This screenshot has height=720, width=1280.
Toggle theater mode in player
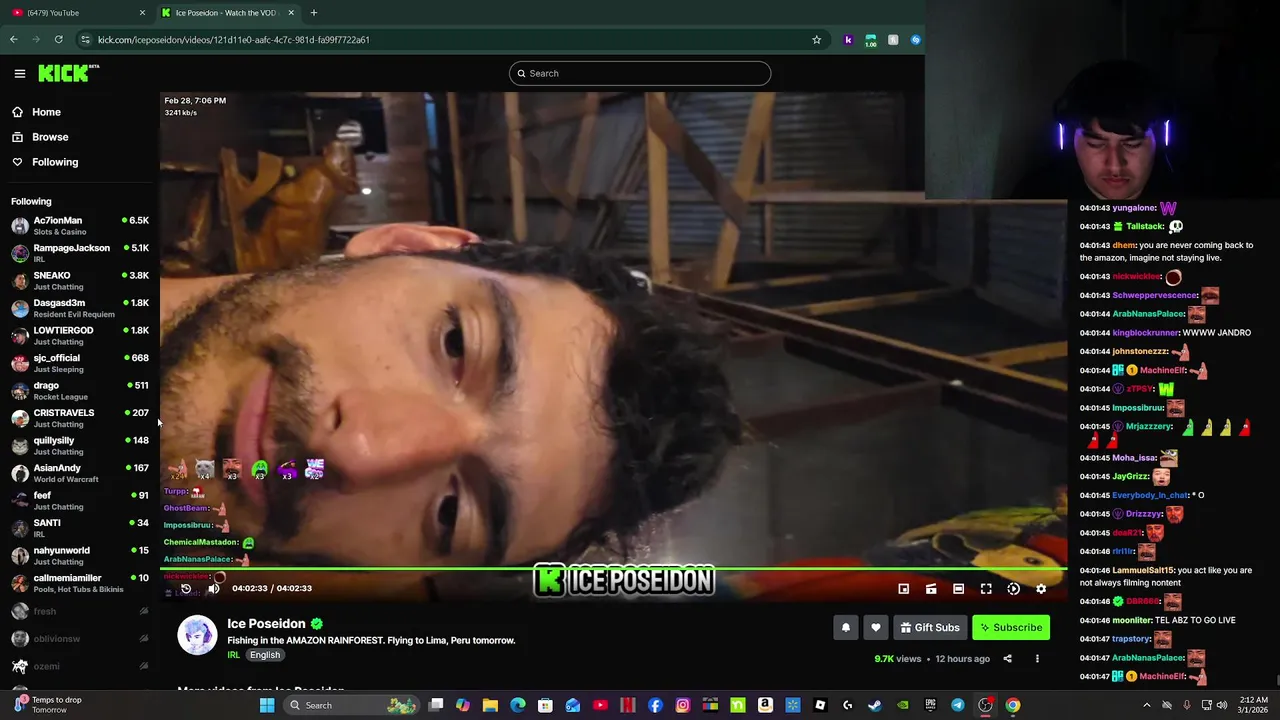point(958,589)
